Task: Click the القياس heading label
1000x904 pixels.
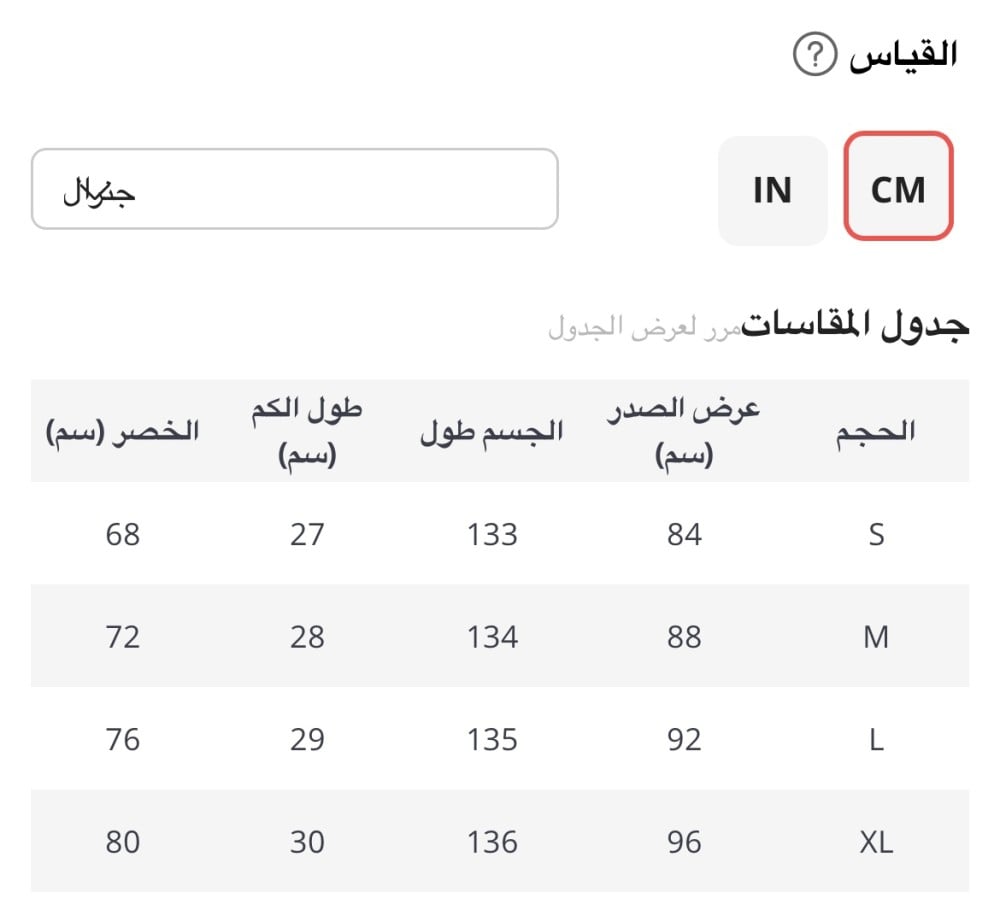Action: (x=903, y=55)
